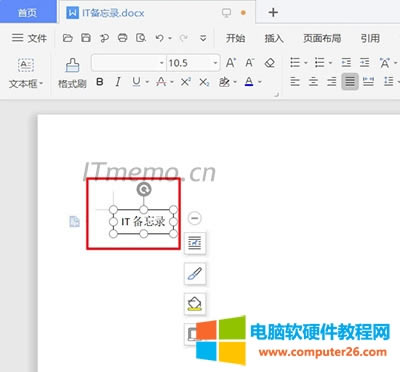This screenshot has height=372, width=400.
Task: Click the 格式刷 format painter
Action: 72,73
